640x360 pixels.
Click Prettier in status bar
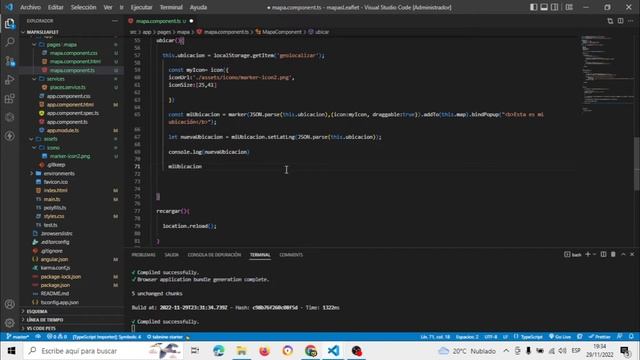(x=599, y=337)
